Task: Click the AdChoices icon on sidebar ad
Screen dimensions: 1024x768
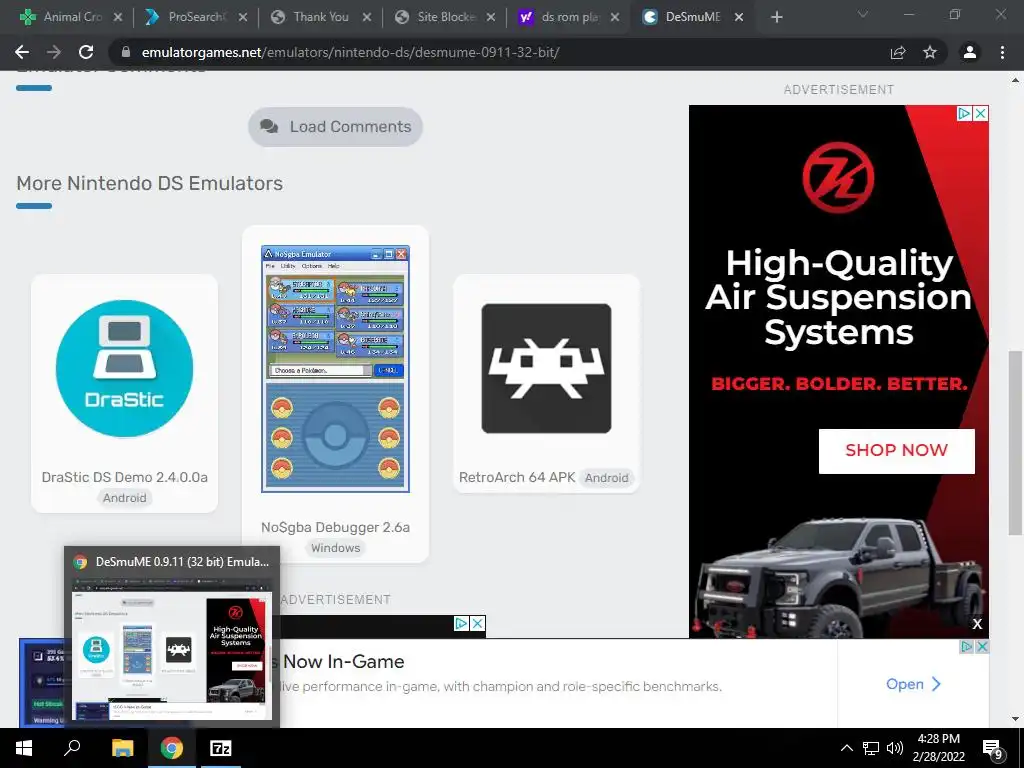Action: click(x=964, y=114)
